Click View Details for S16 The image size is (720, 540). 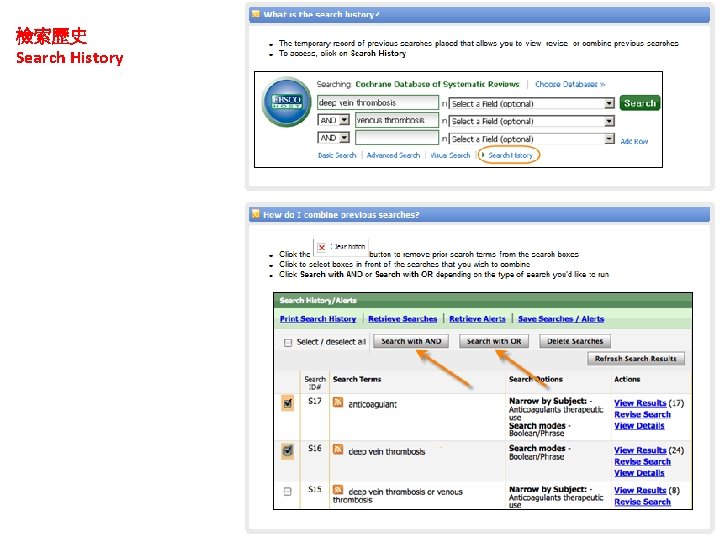tap(639, 473)
